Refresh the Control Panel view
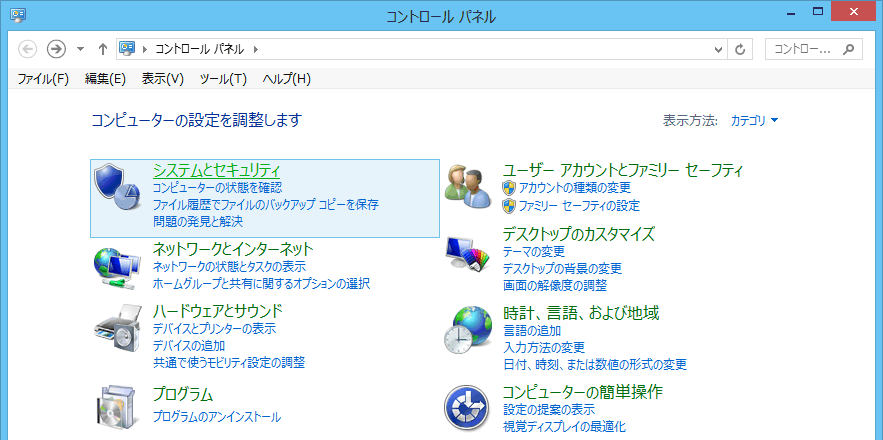883x440 pixels. point(741,50)
